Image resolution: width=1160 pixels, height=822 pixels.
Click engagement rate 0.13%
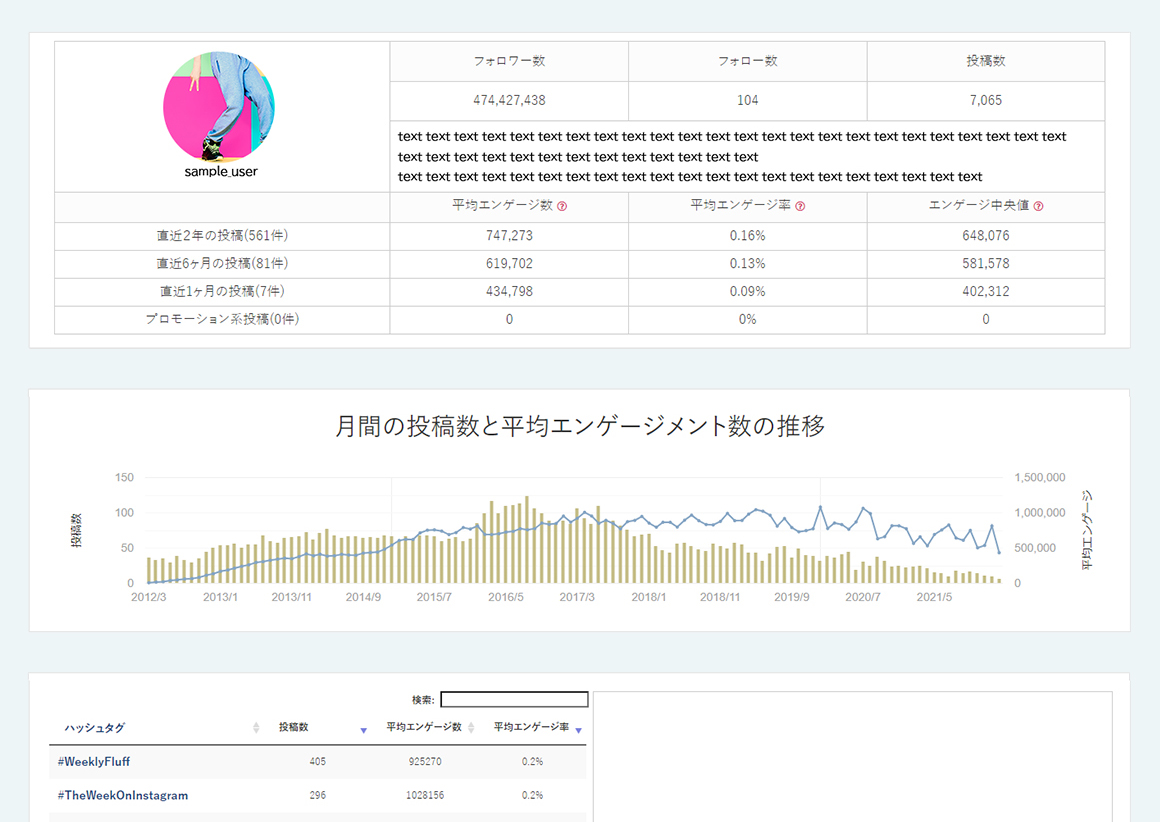point(747,264)
